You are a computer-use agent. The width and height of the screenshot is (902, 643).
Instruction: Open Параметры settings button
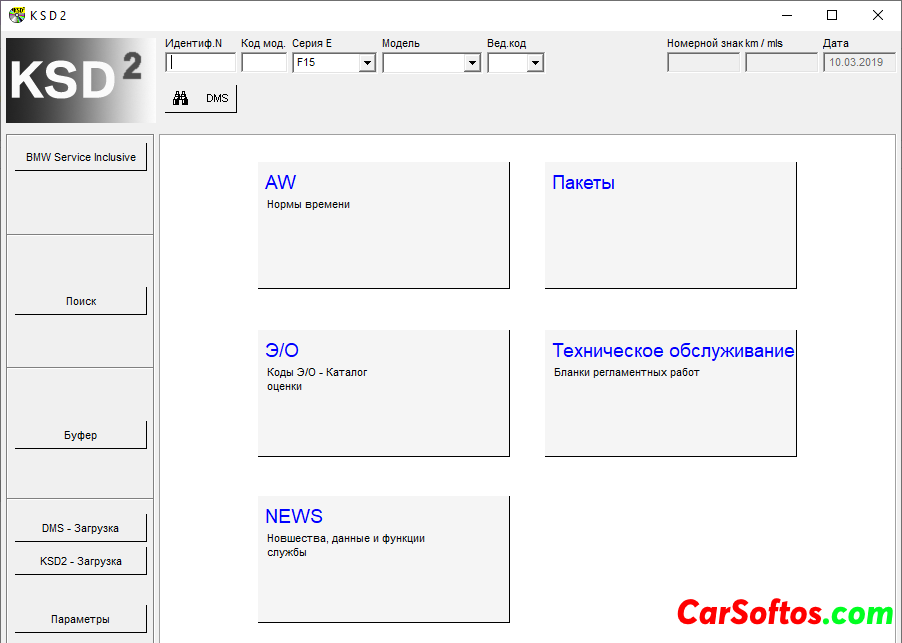81,619
